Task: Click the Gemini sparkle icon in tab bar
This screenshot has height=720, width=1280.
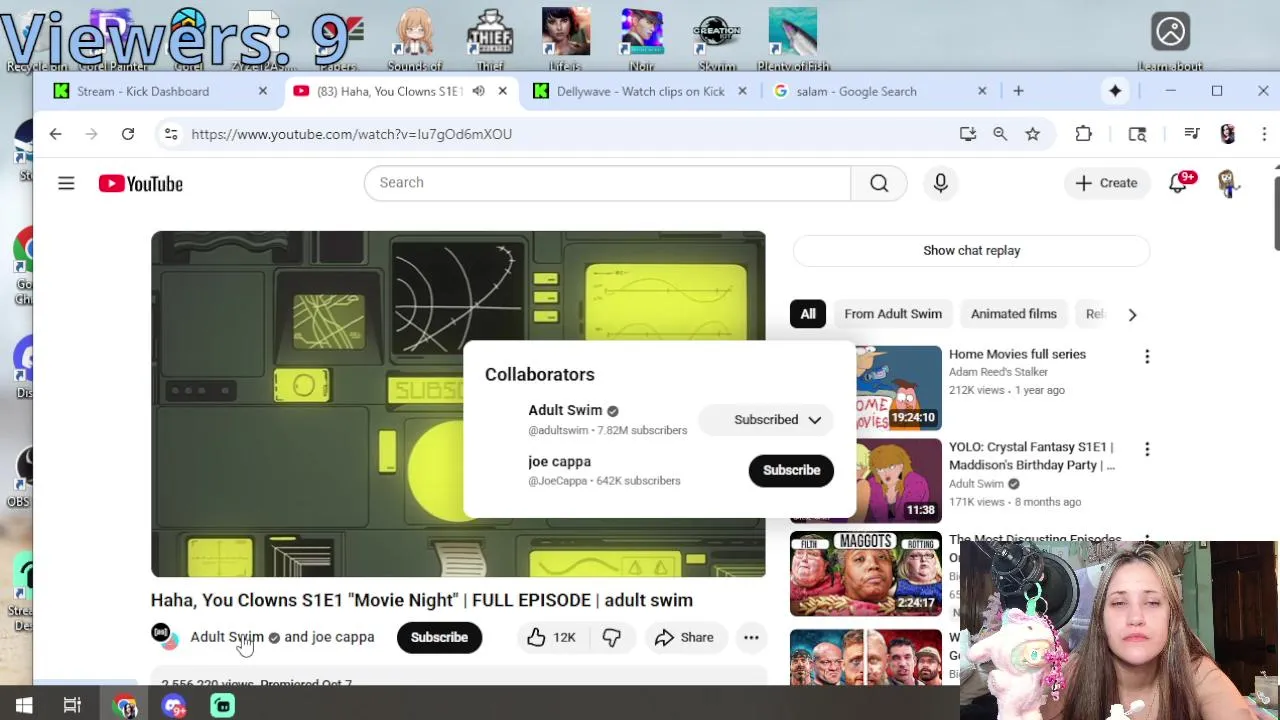Action: (1115, 91)
